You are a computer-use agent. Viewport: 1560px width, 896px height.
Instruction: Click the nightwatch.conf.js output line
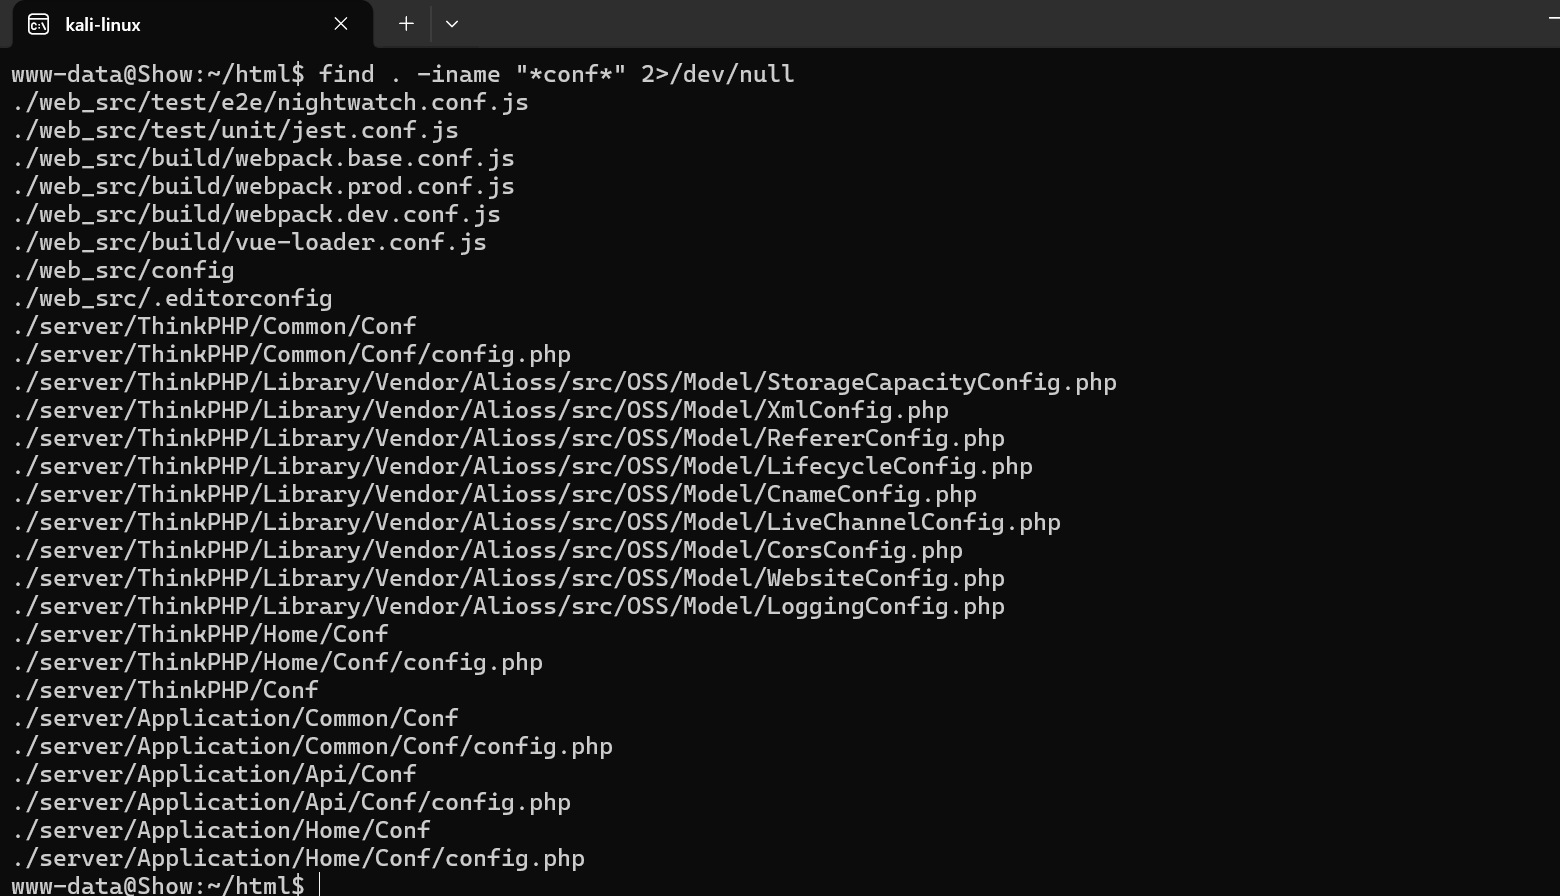point(270,102)
